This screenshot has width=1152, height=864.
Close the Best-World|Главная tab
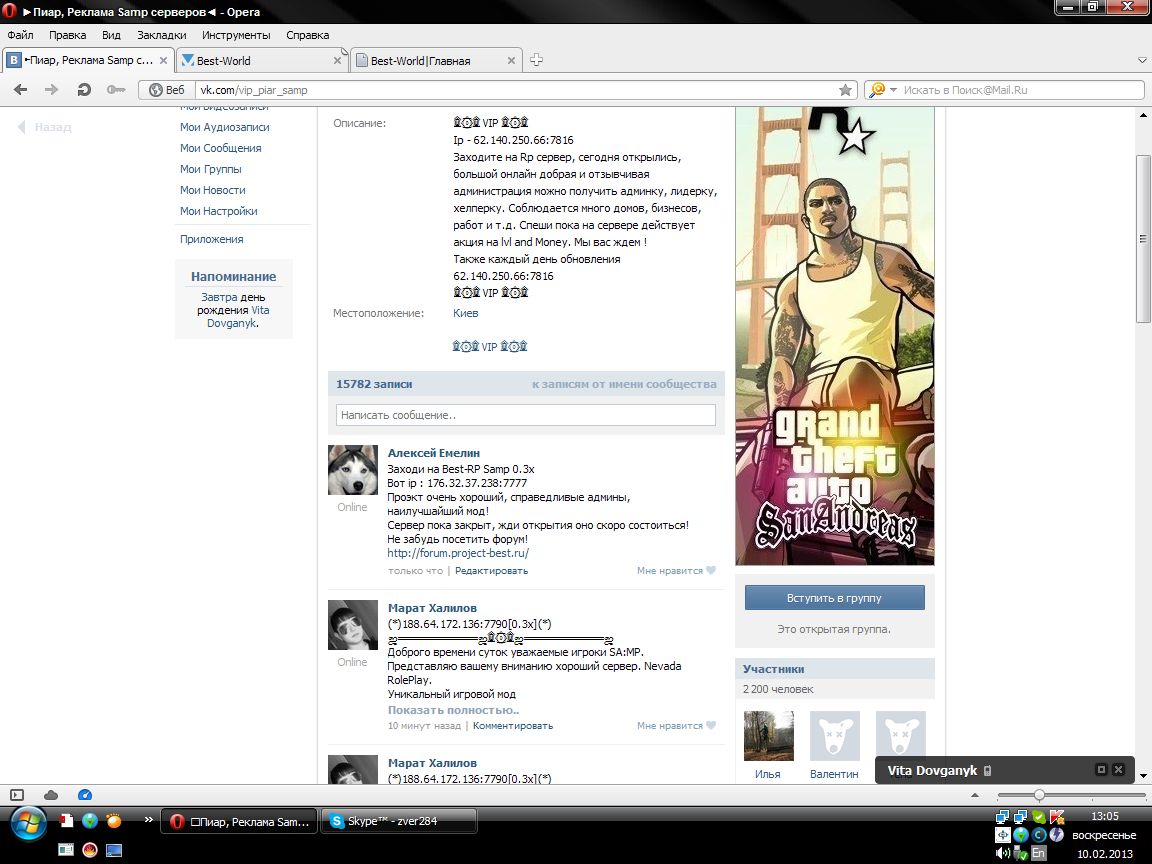pos(511,61)
